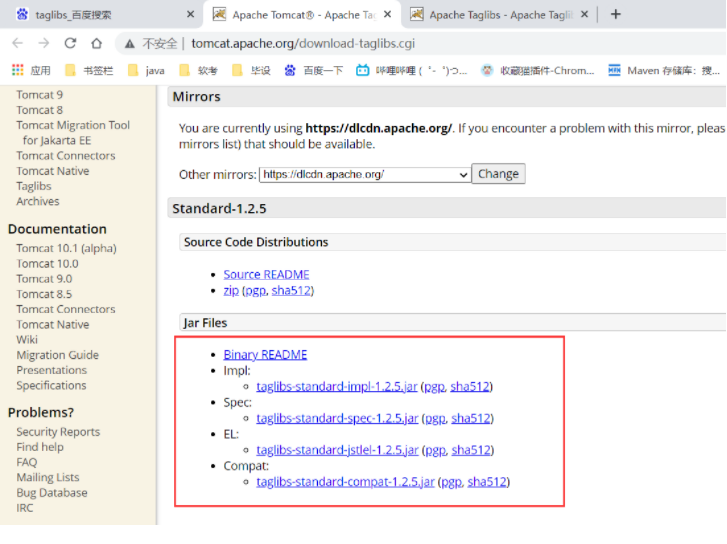Screen dimensions: 727x544
Task: Open sha512 link for impl jar
Action: pyautogui.click(x=470, y=386)
